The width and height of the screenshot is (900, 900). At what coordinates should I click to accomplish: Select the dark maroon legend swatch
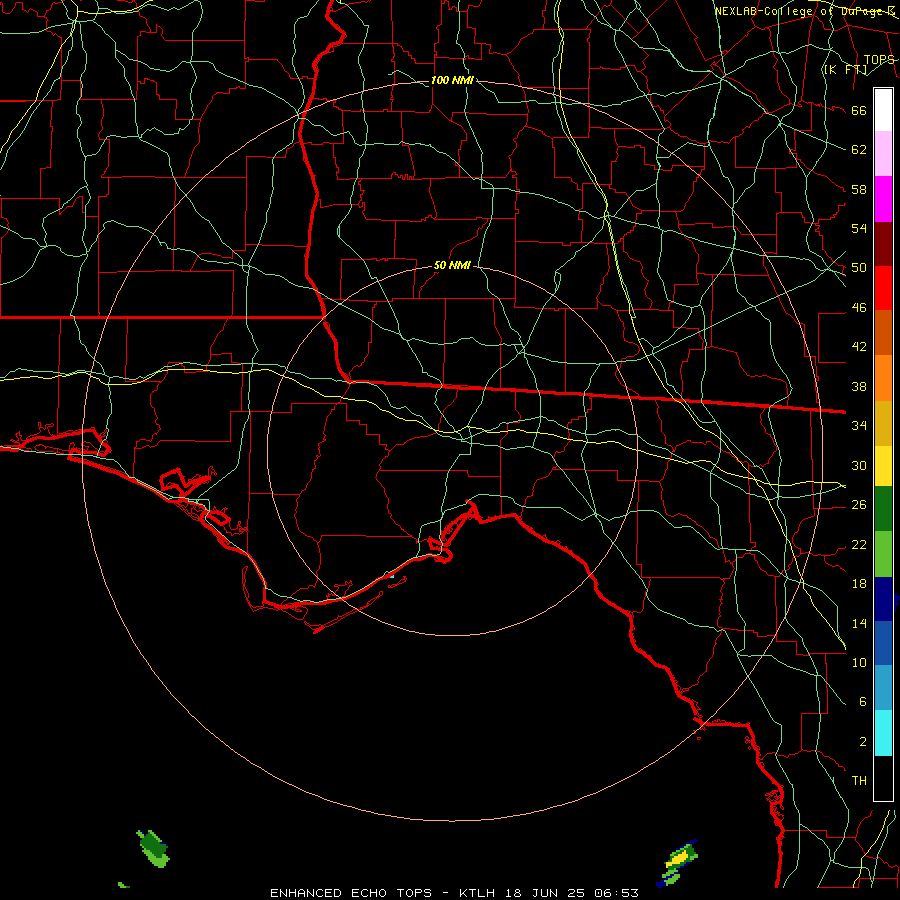883,245
